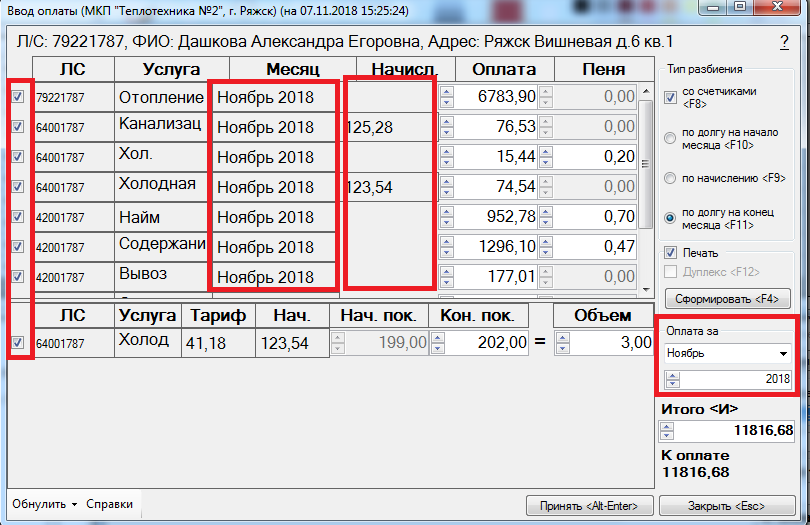Click spinner beside Кон. пок. 202,00
The width and height of the screenshot is (810, 525).
[x=436, y=343]
